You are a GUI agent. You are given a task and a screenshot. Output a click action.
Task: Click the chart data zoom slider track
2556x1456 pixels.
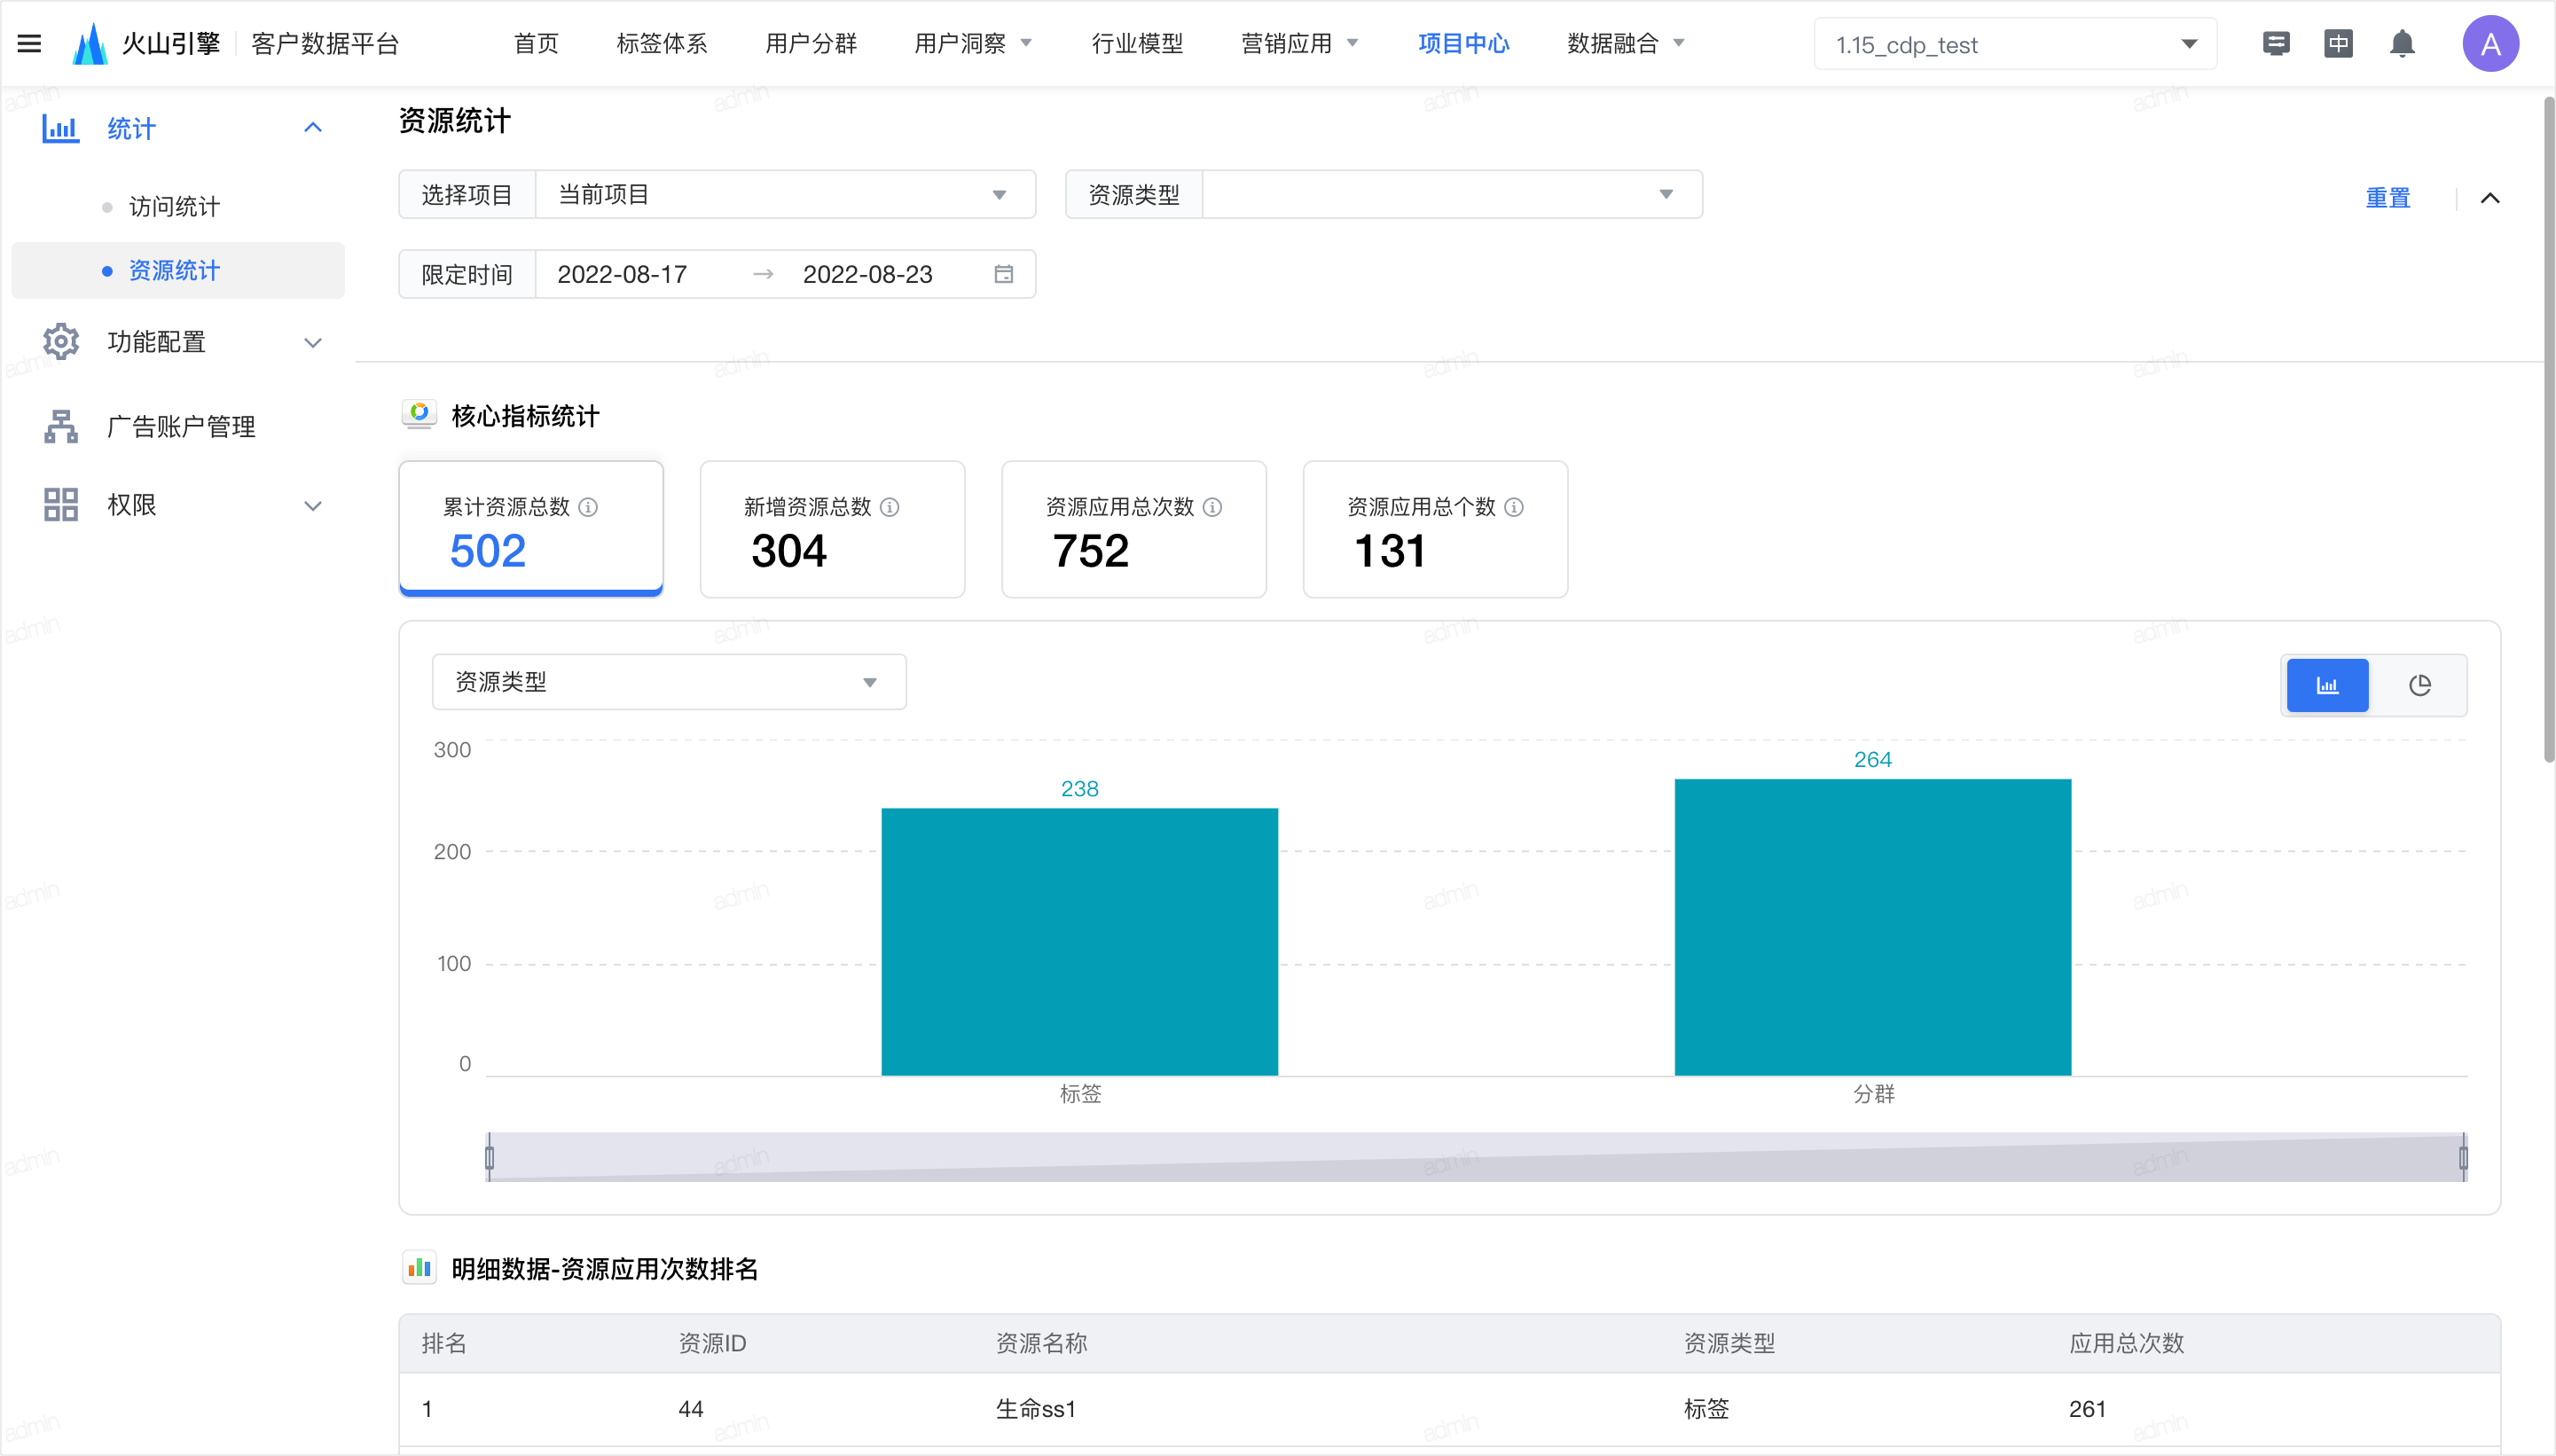[x=1476, y=1157]
